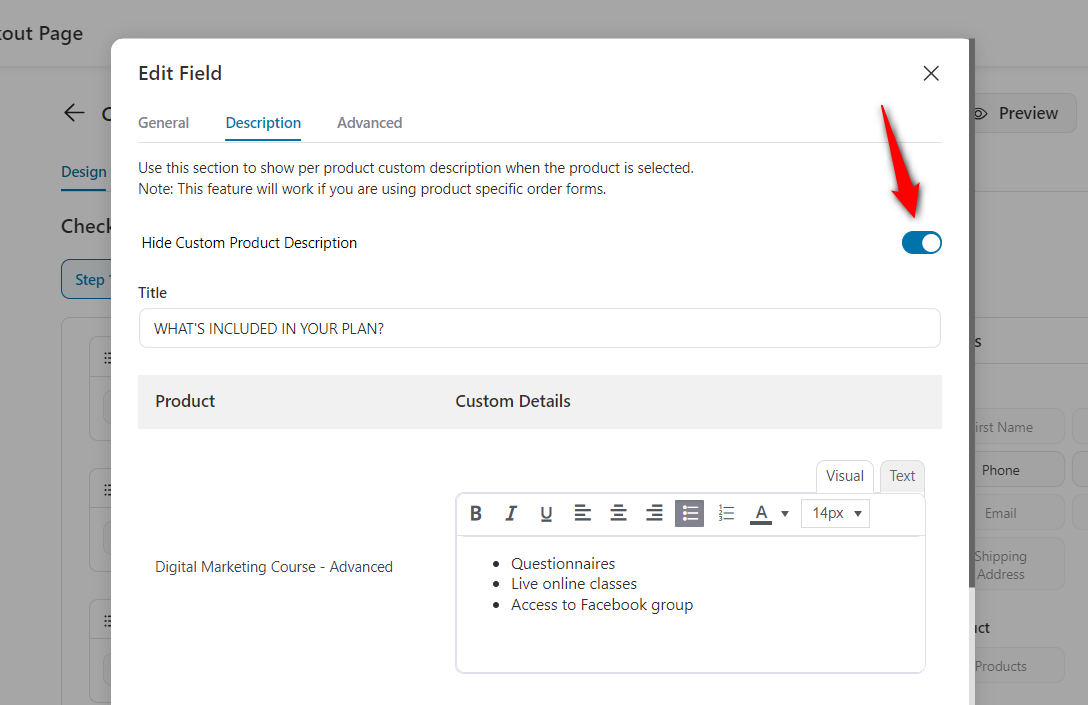Open the font size dropdown
Screen dimensions: 1088x705
click(x=835, y=513)
